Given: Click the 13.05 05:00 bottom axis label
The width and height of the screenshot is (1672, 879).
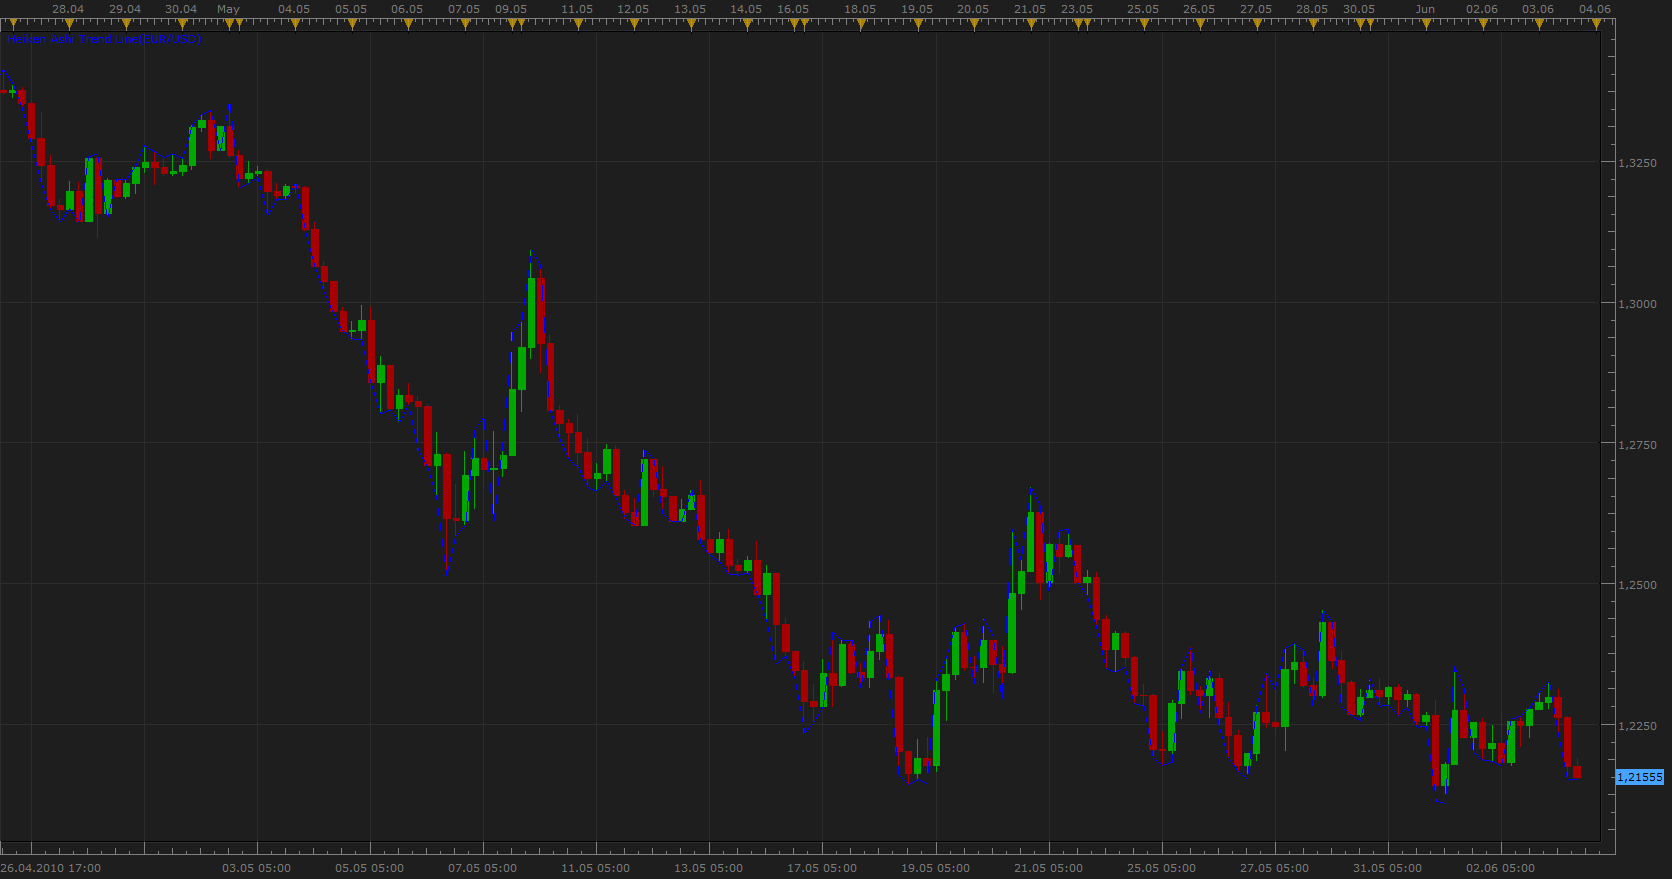Looking at the screenshot, I should (x=709, y=868).
